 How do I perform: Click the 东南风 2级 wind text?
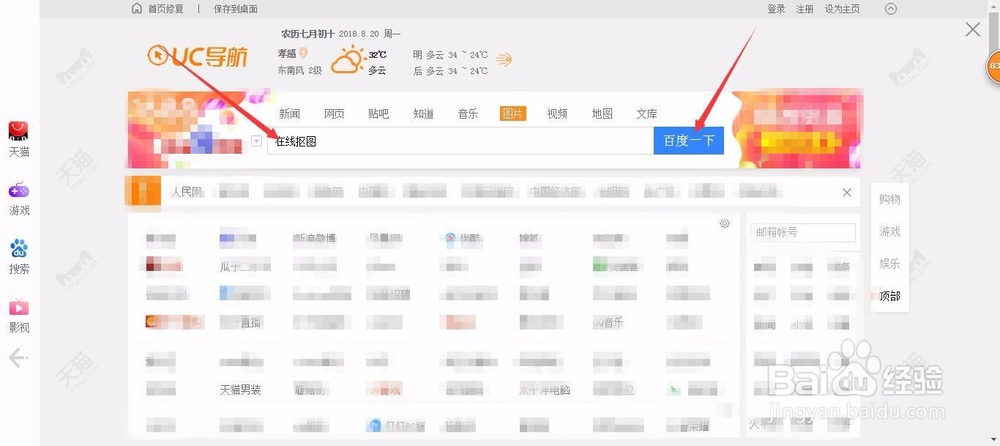[300, 71]
